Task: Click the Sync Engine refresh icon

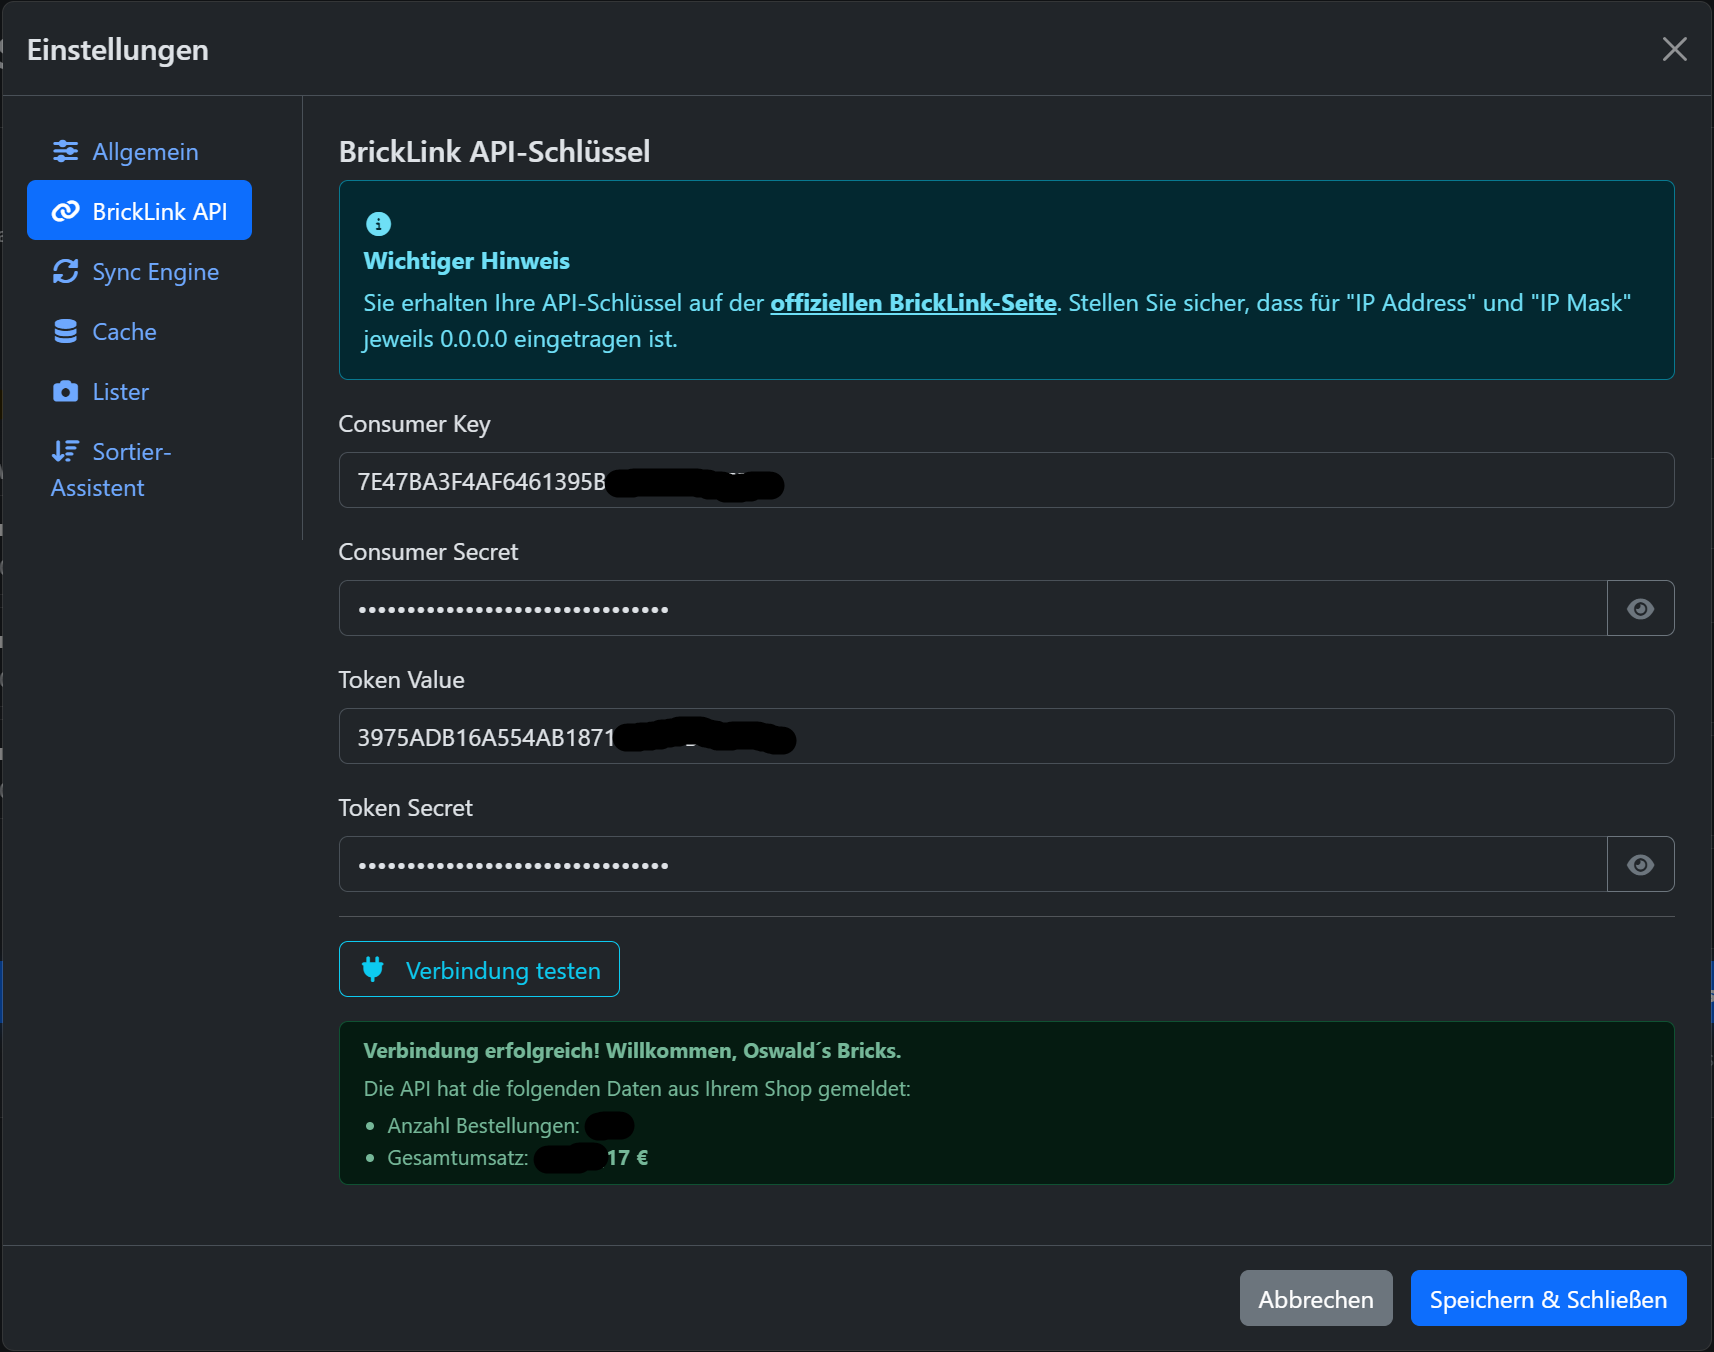Action: tap(65, 271)
